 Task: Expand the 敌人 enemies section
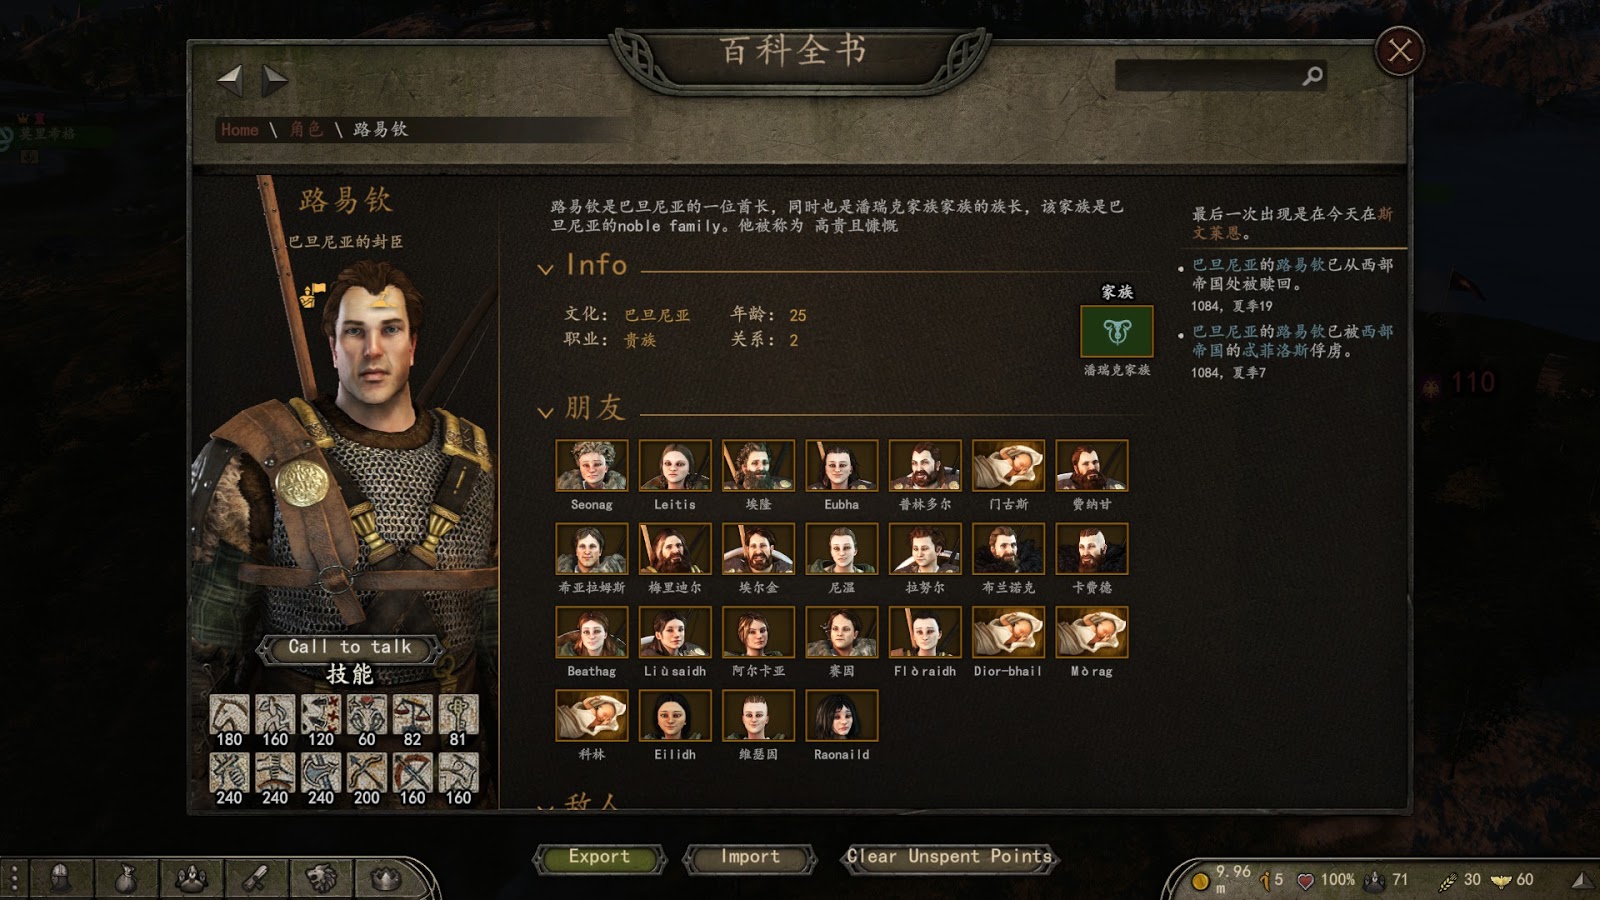[545, 804]
